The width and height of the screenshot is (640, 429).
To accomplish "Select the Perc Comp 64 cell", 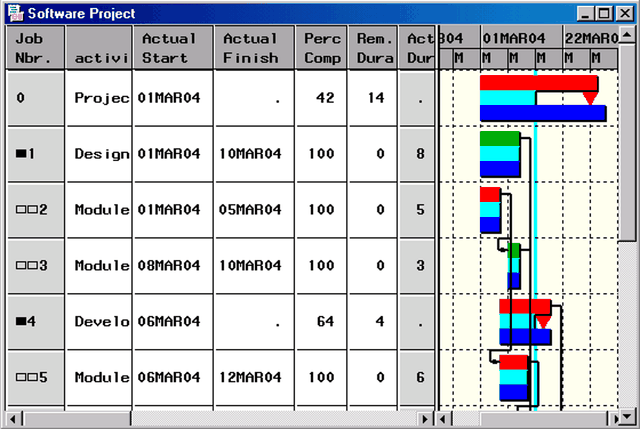I will tap(321, 322).
